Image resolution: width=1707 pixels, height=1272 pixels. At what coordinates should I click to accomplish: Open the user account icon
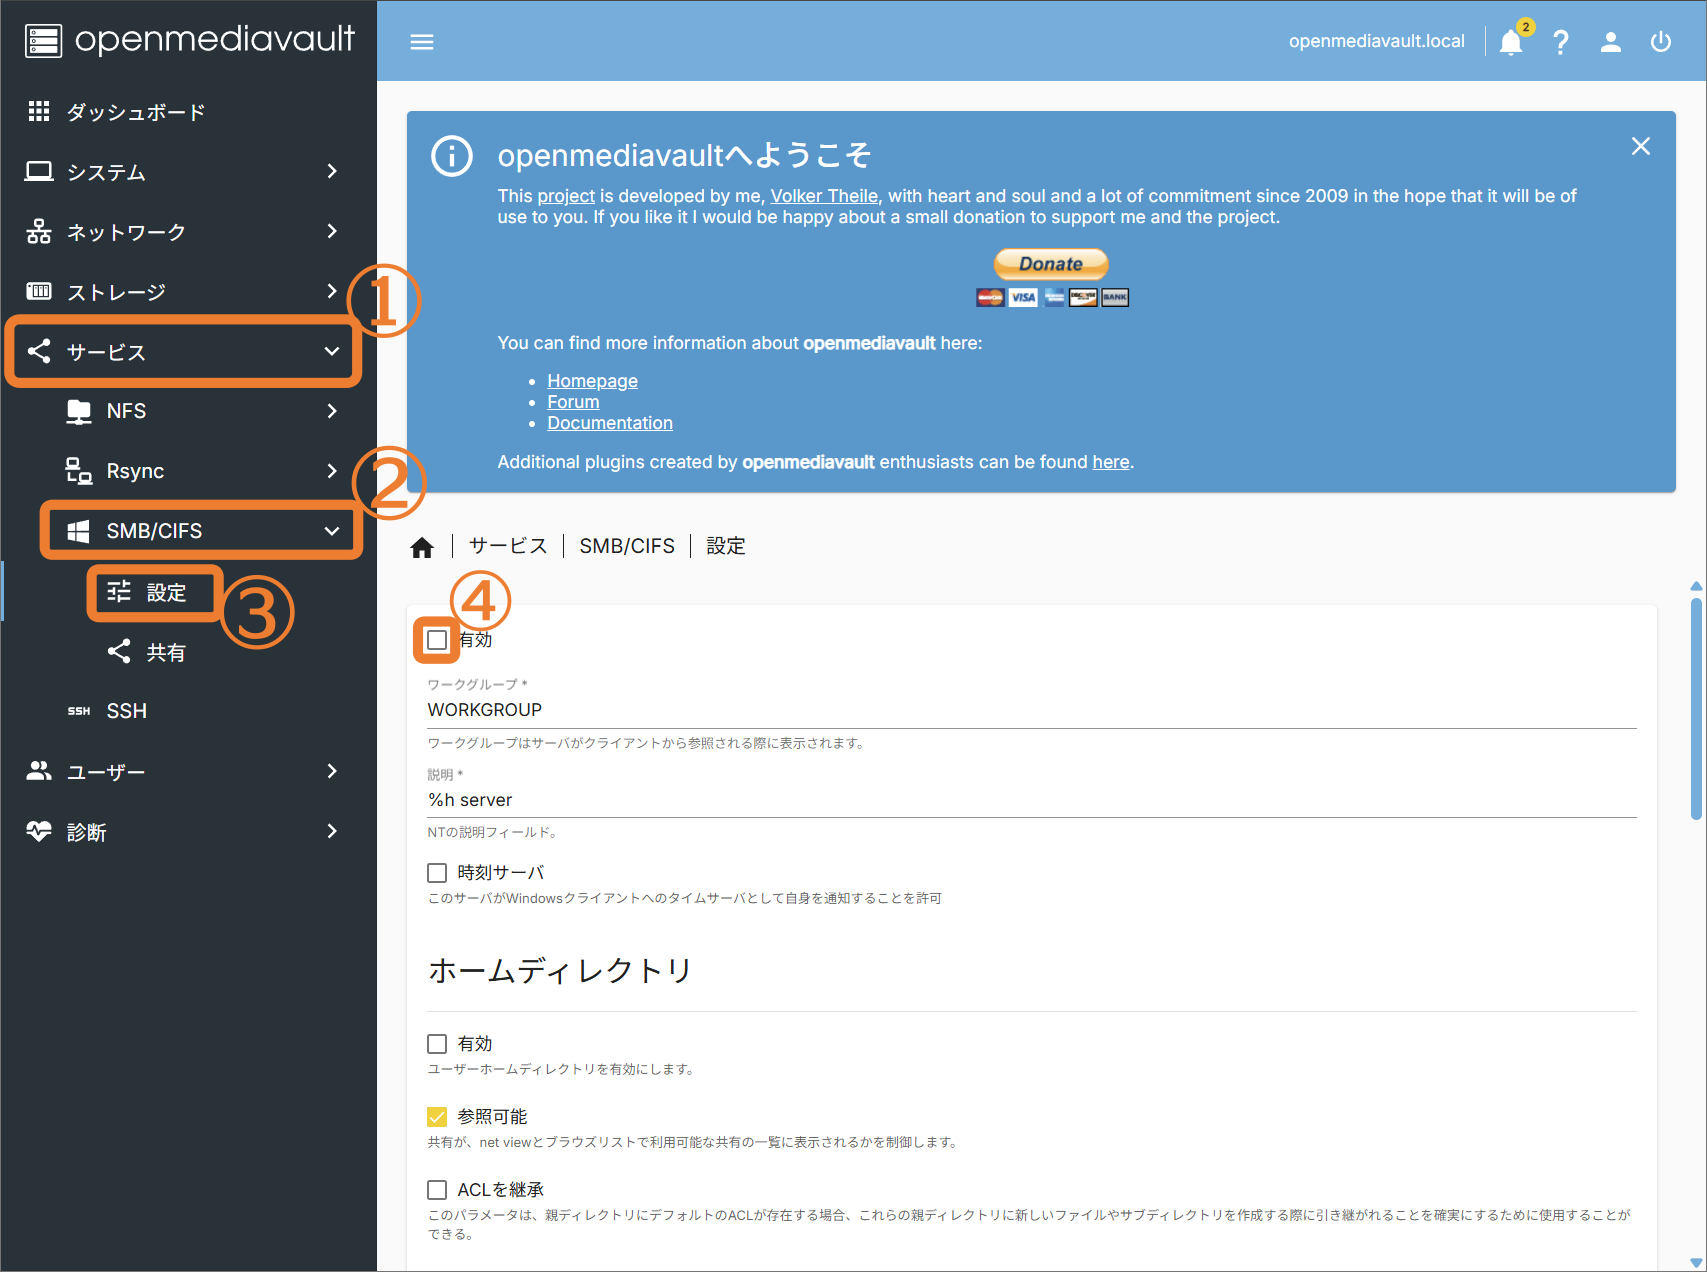click(1611, 42)
